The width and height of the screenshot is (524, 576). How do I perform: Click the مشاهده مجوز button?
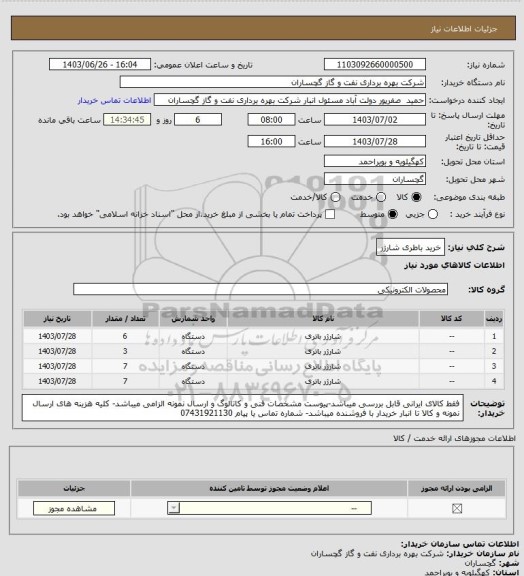pyautogui.click(x=73, y=508)
